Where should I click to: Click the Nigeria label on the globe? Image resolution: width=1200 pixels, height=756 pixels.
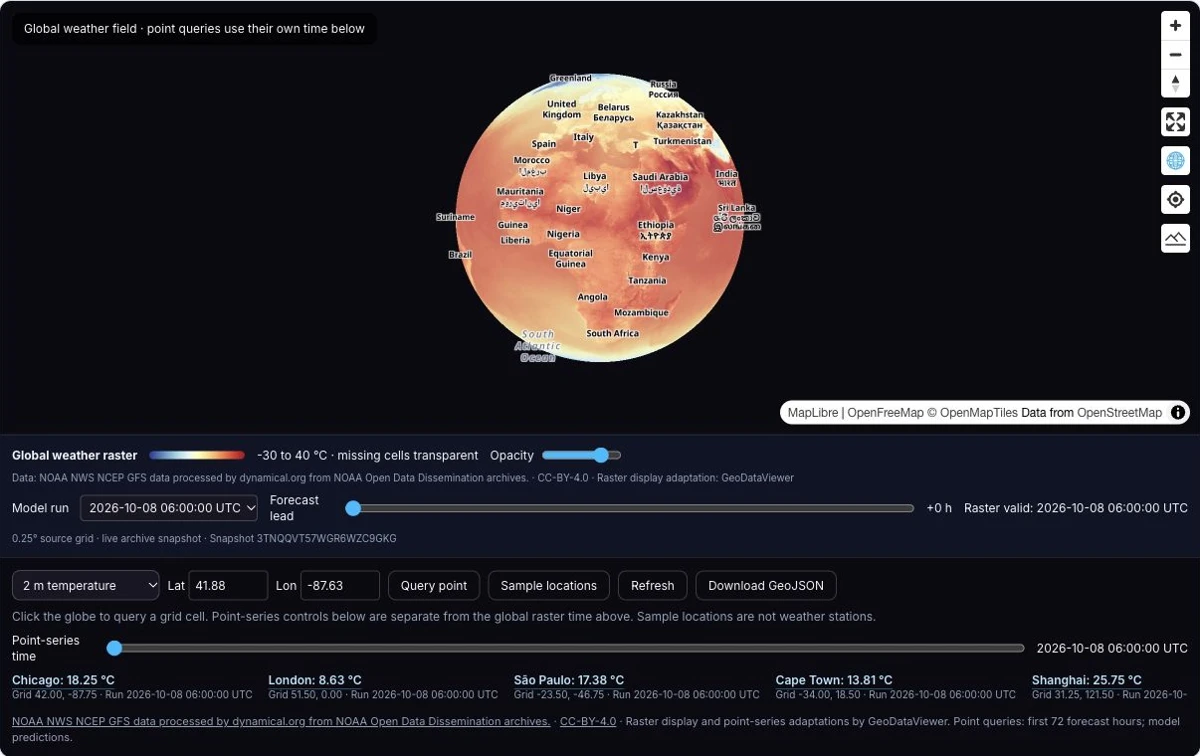click(563, 234)
